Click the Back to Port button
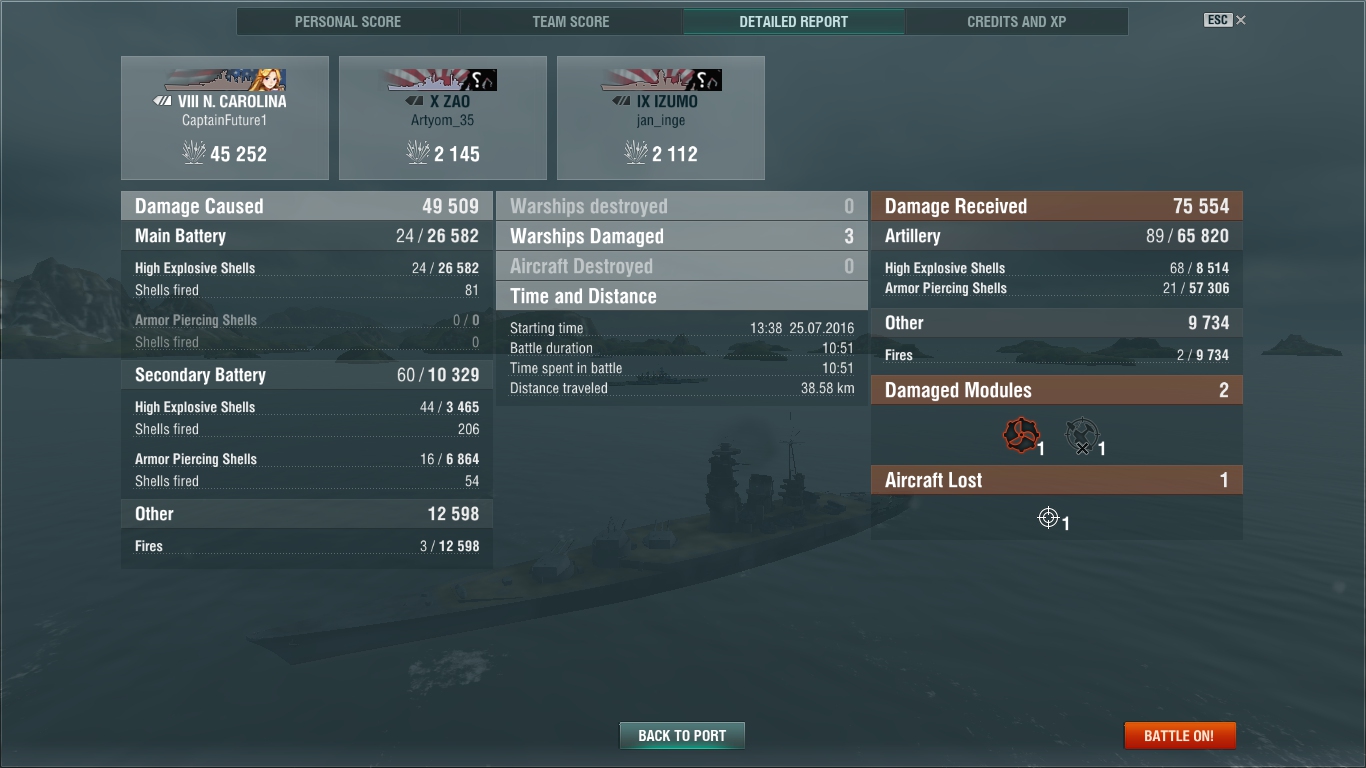The height and width of the screenshot is (768, 1366). [682, 735]
